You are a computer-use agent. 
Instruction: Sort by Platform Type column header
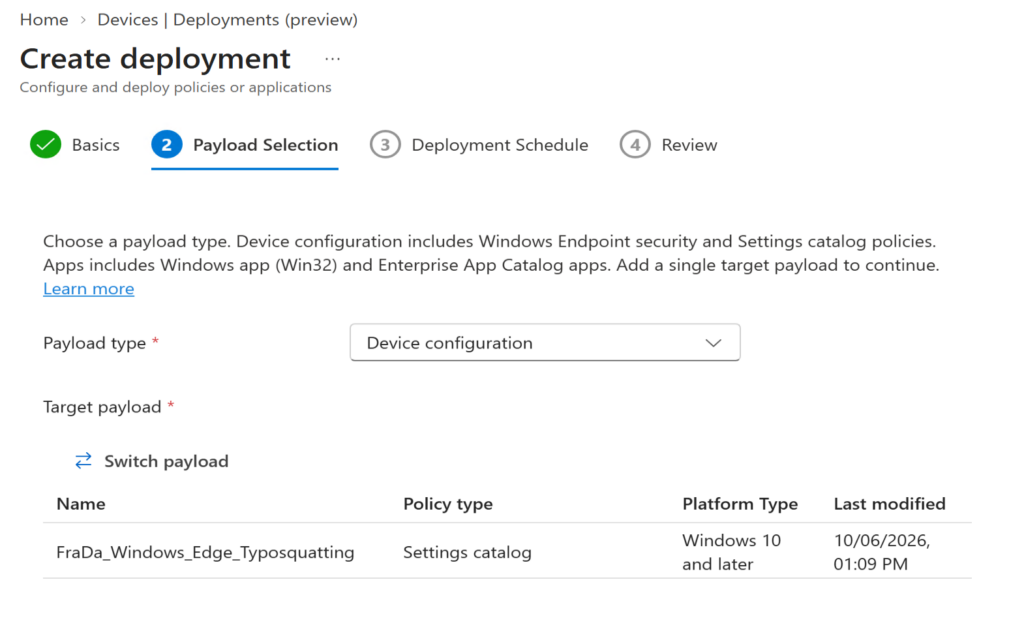click(x=740, y=504)
